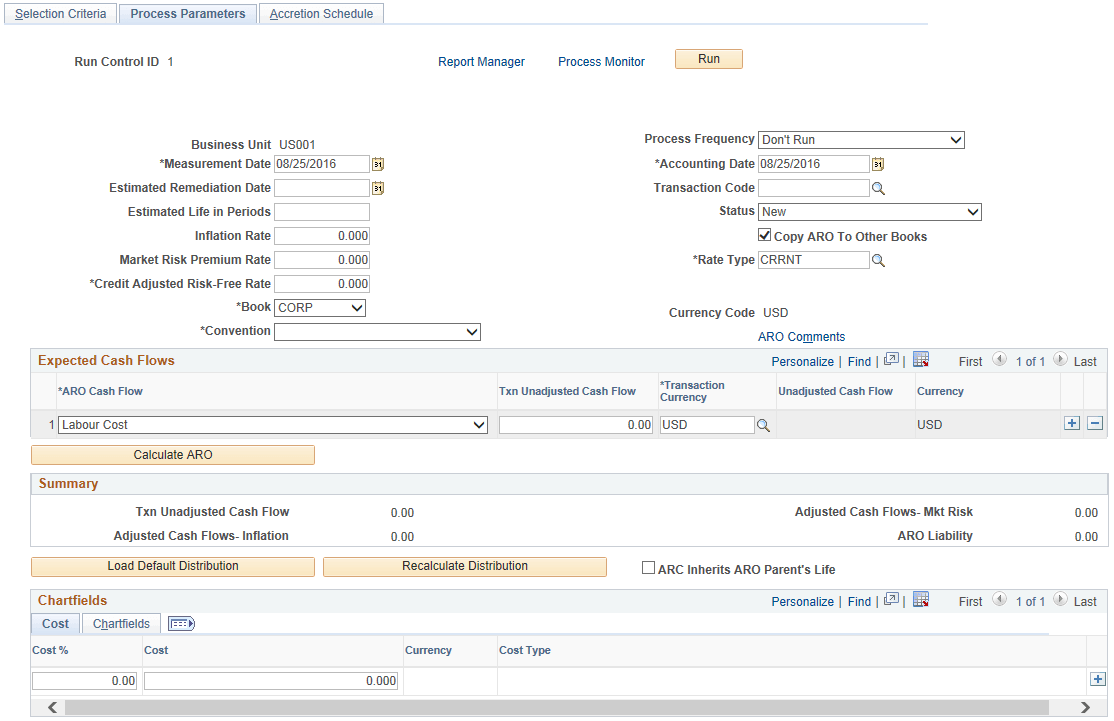Expand the Convention dropdown
Viewport: 1114px width, 721px height.
[x=470, y=331]
